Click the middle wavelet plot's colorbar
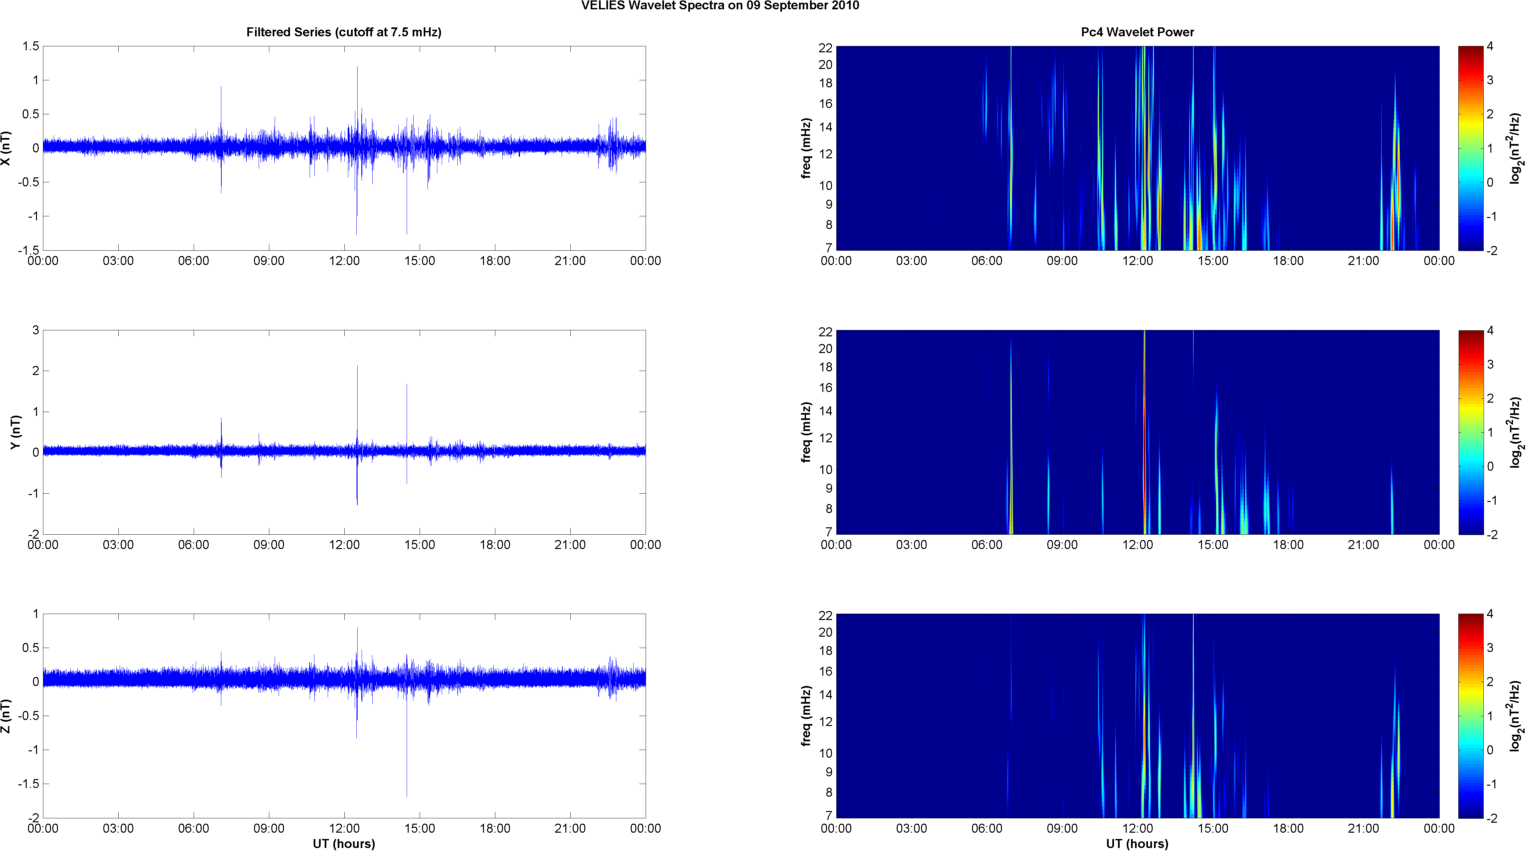Image resolution: width=1526 pixels, height=851 pixels. [1470, 432]
